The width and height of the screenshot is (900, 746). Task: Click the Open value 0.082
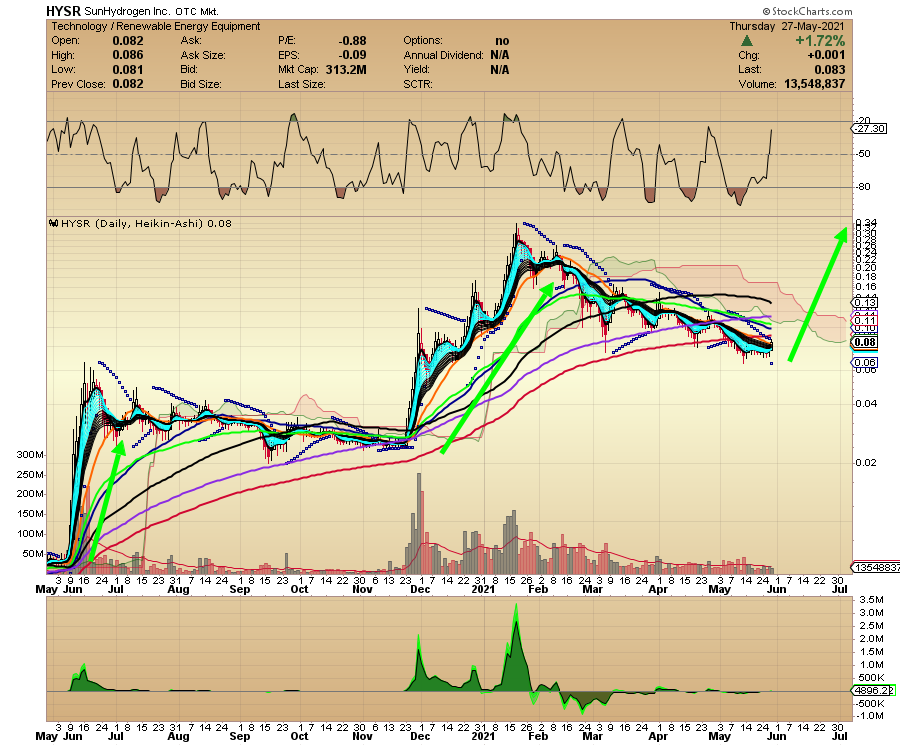coord(127,41)
